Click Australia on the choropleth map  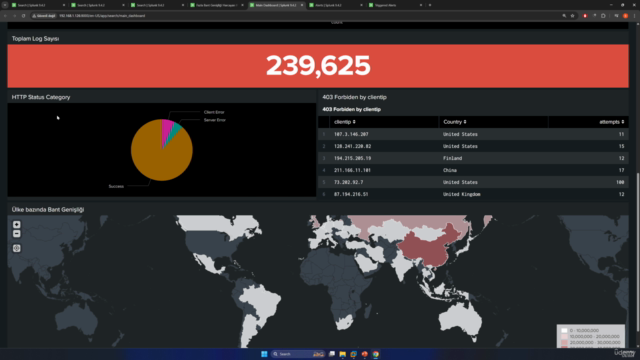(x=461, y=320)
